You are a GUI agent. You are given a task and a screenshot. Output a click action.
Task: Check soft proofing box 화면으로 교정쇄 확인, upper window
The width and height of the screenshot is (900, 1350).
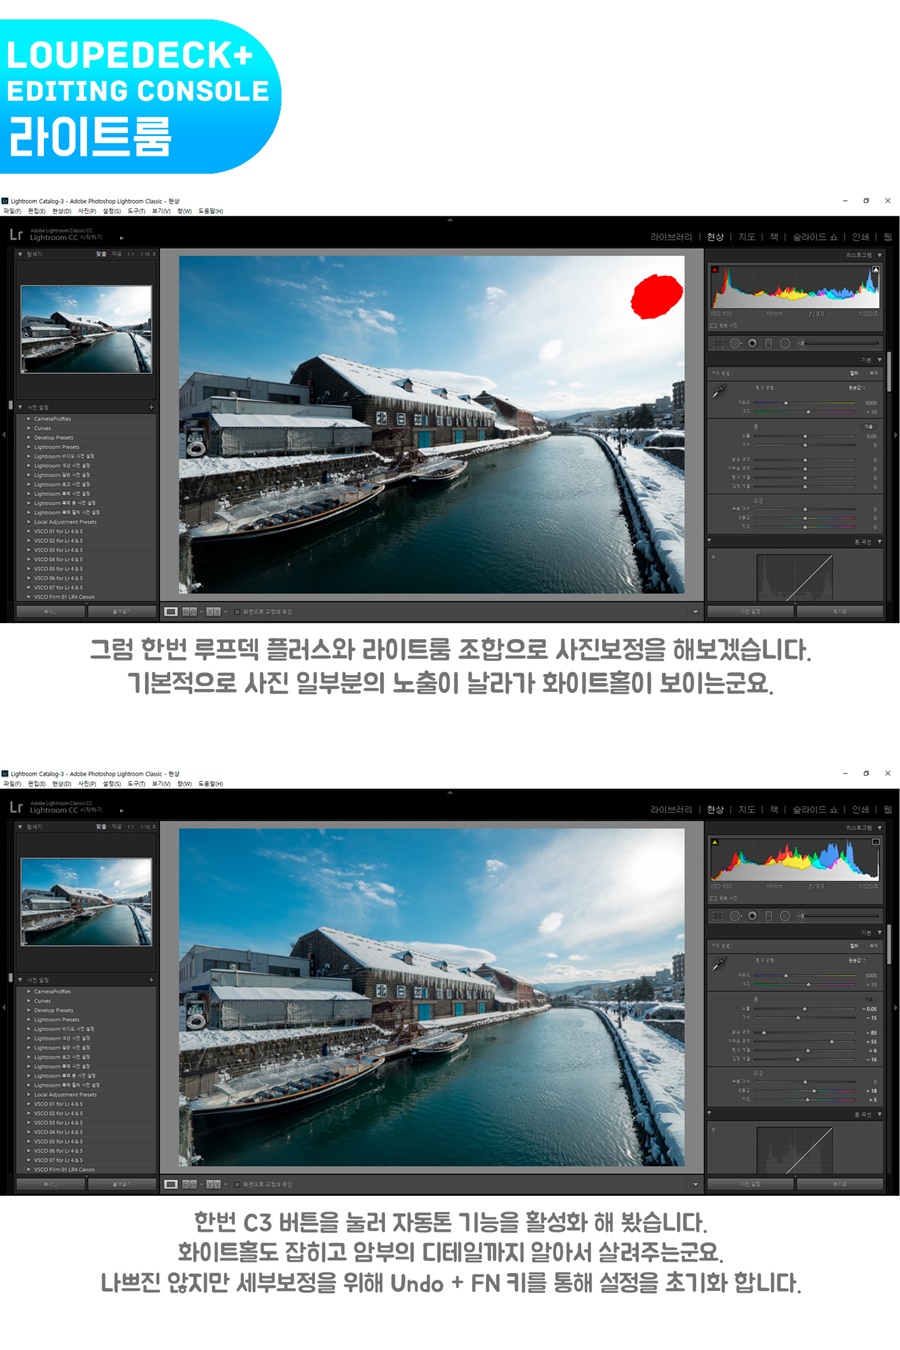pyautogui.click(x=237, y=611)
